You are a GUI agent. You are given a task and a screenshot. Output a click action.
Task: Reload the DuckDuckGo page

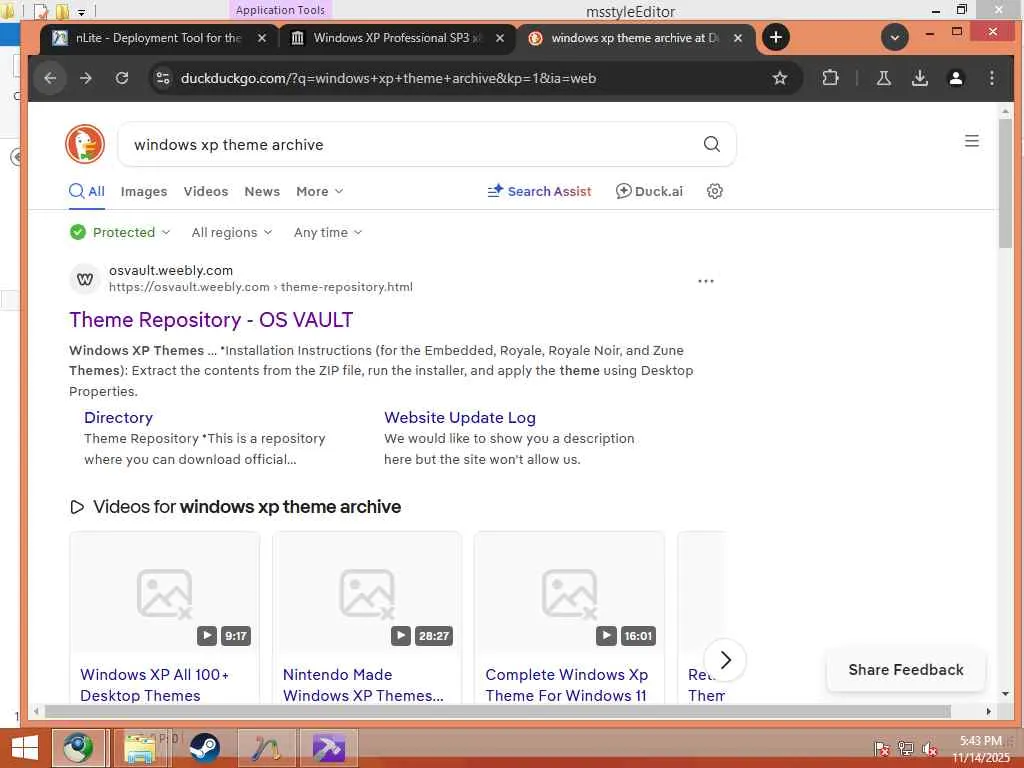121,78
